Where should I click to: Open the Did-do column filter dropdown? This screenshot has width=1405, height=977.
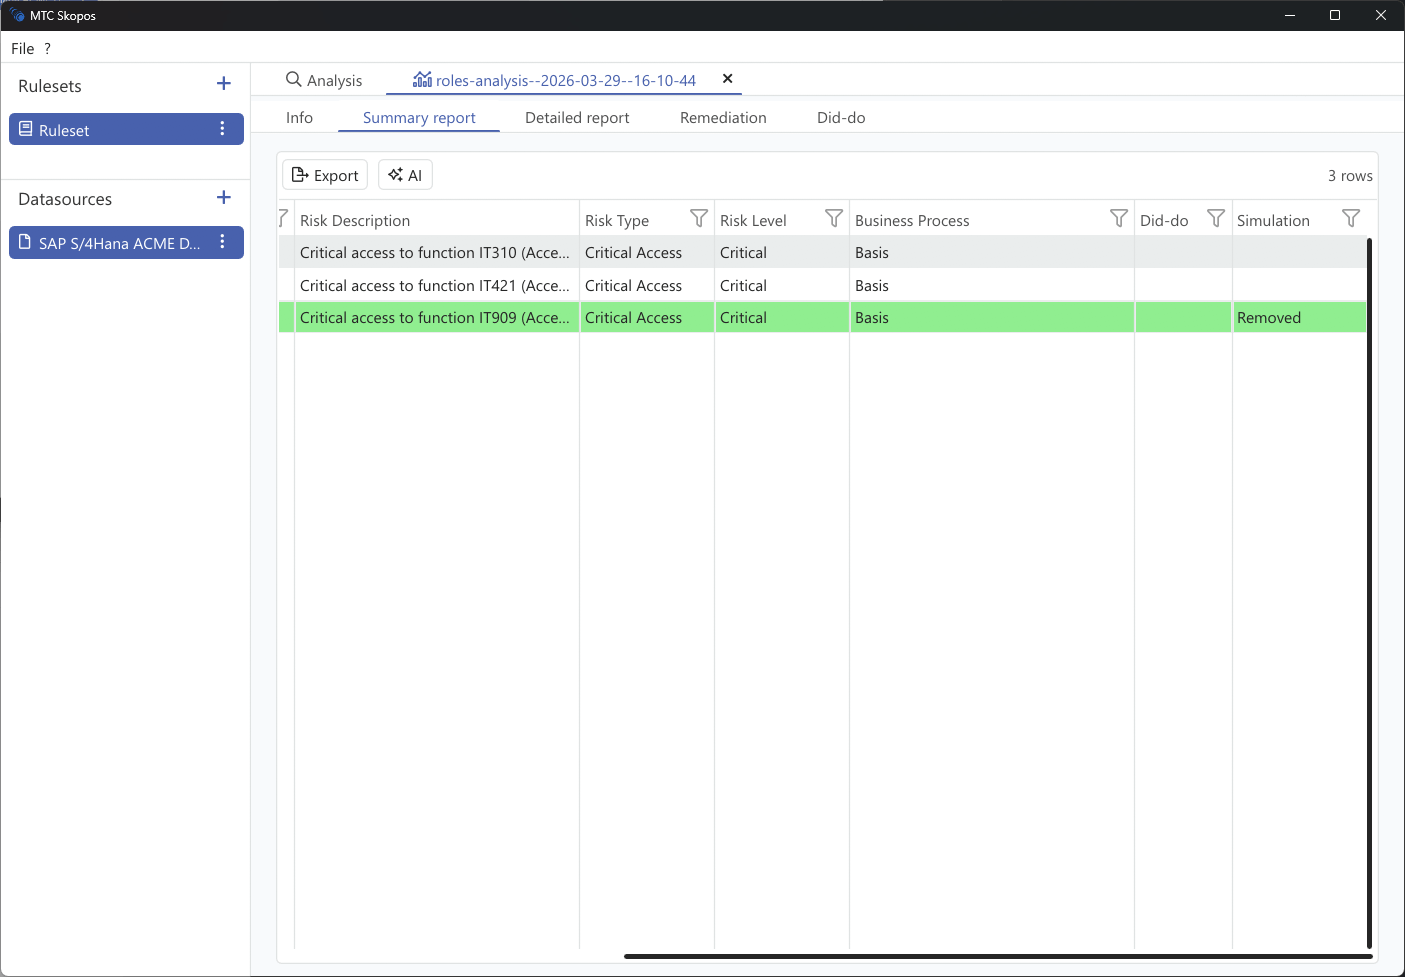pos(1216,218)
